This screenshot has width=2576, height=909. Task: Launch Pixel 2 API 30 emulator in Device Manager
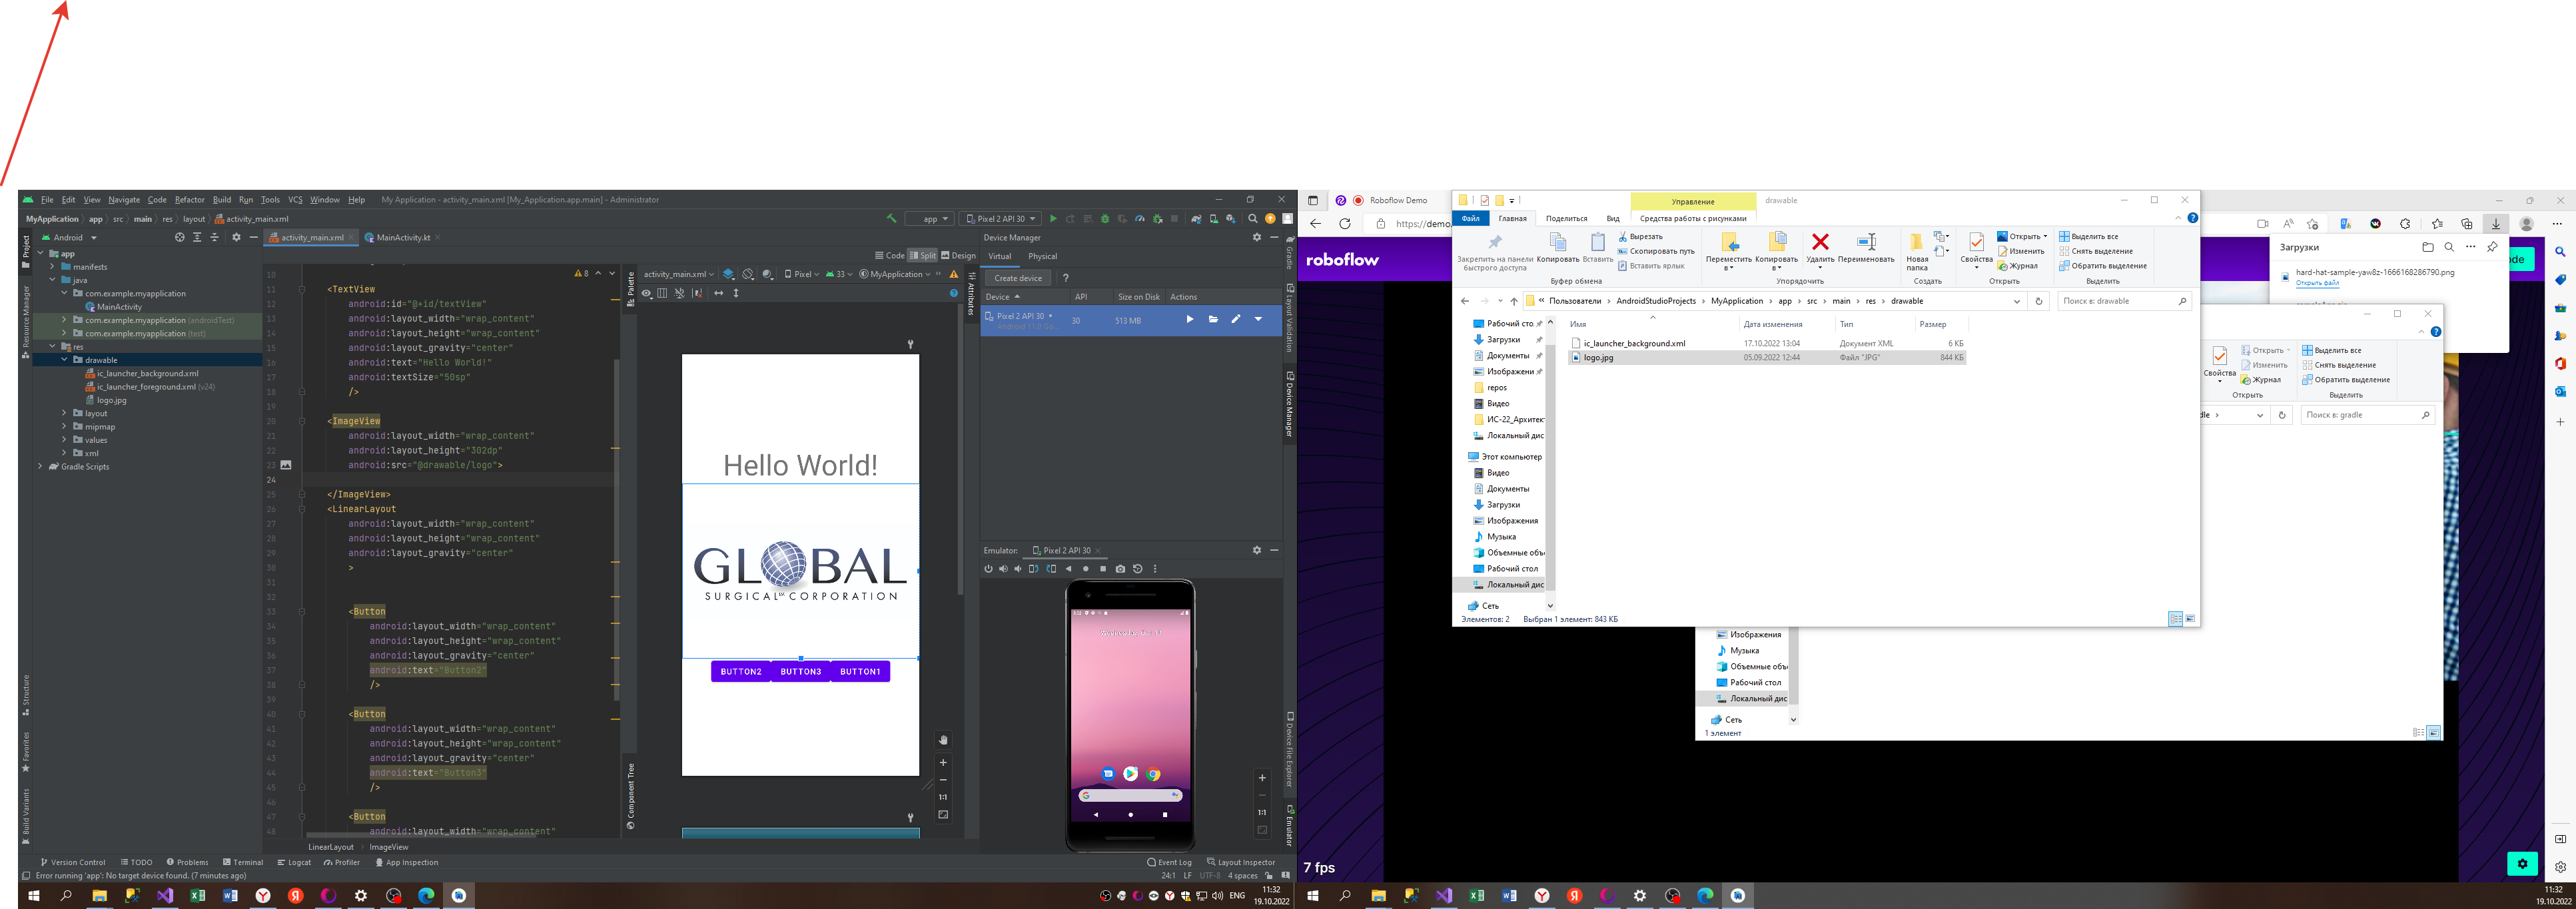click(x=1190, y=320)
